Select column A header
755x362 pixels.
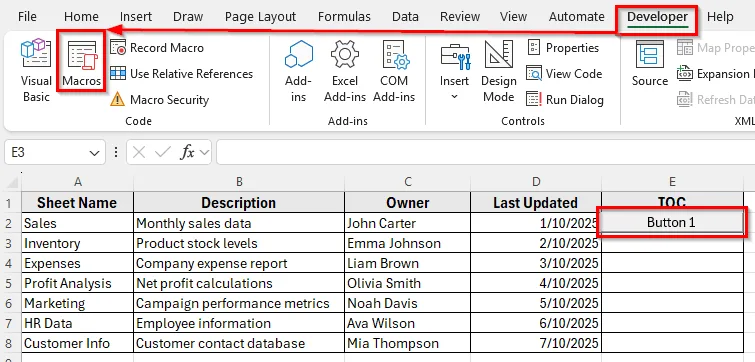coord(78,181)
